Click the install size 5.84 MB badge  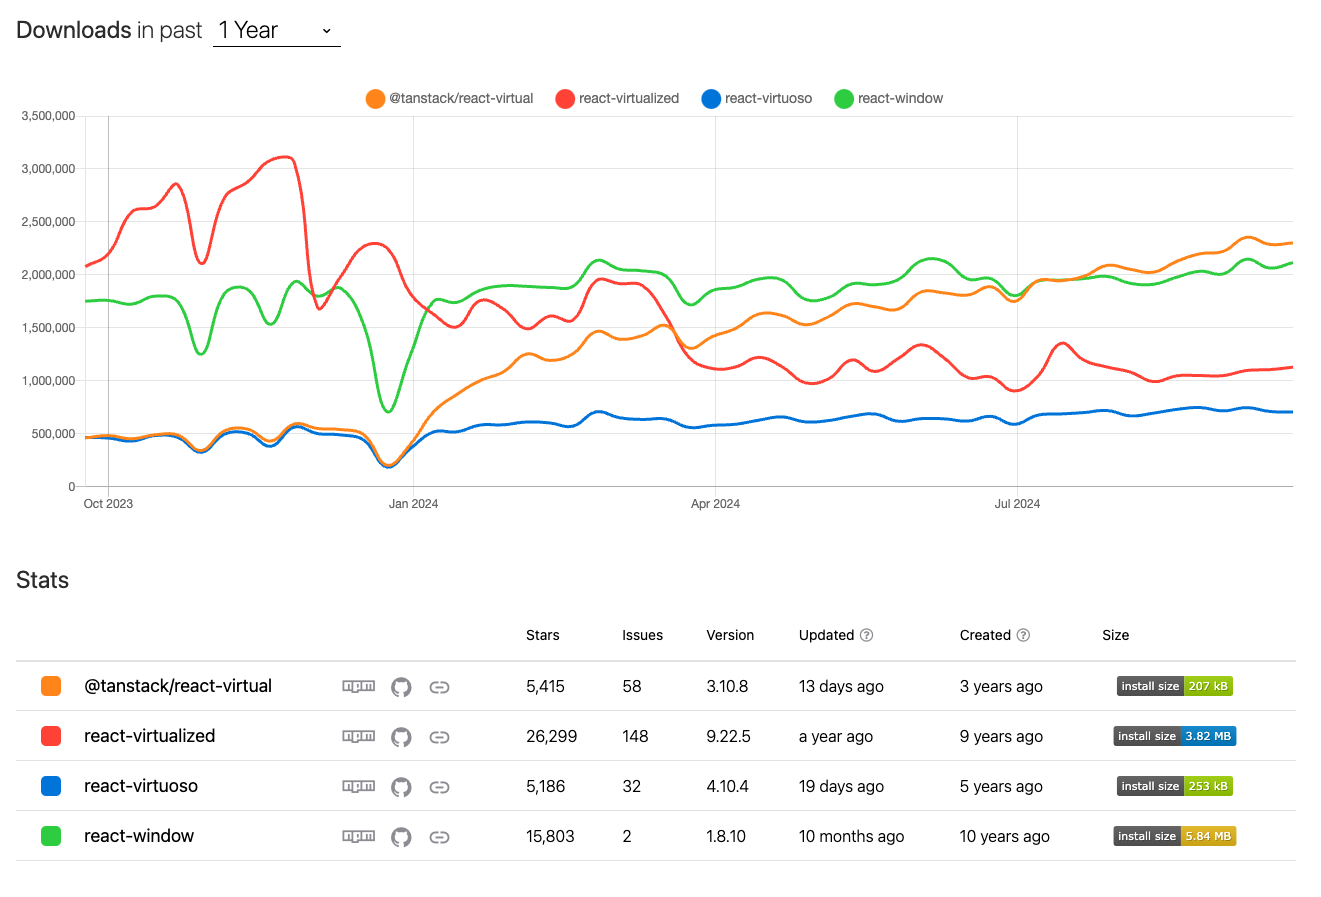coord(1175,836)
